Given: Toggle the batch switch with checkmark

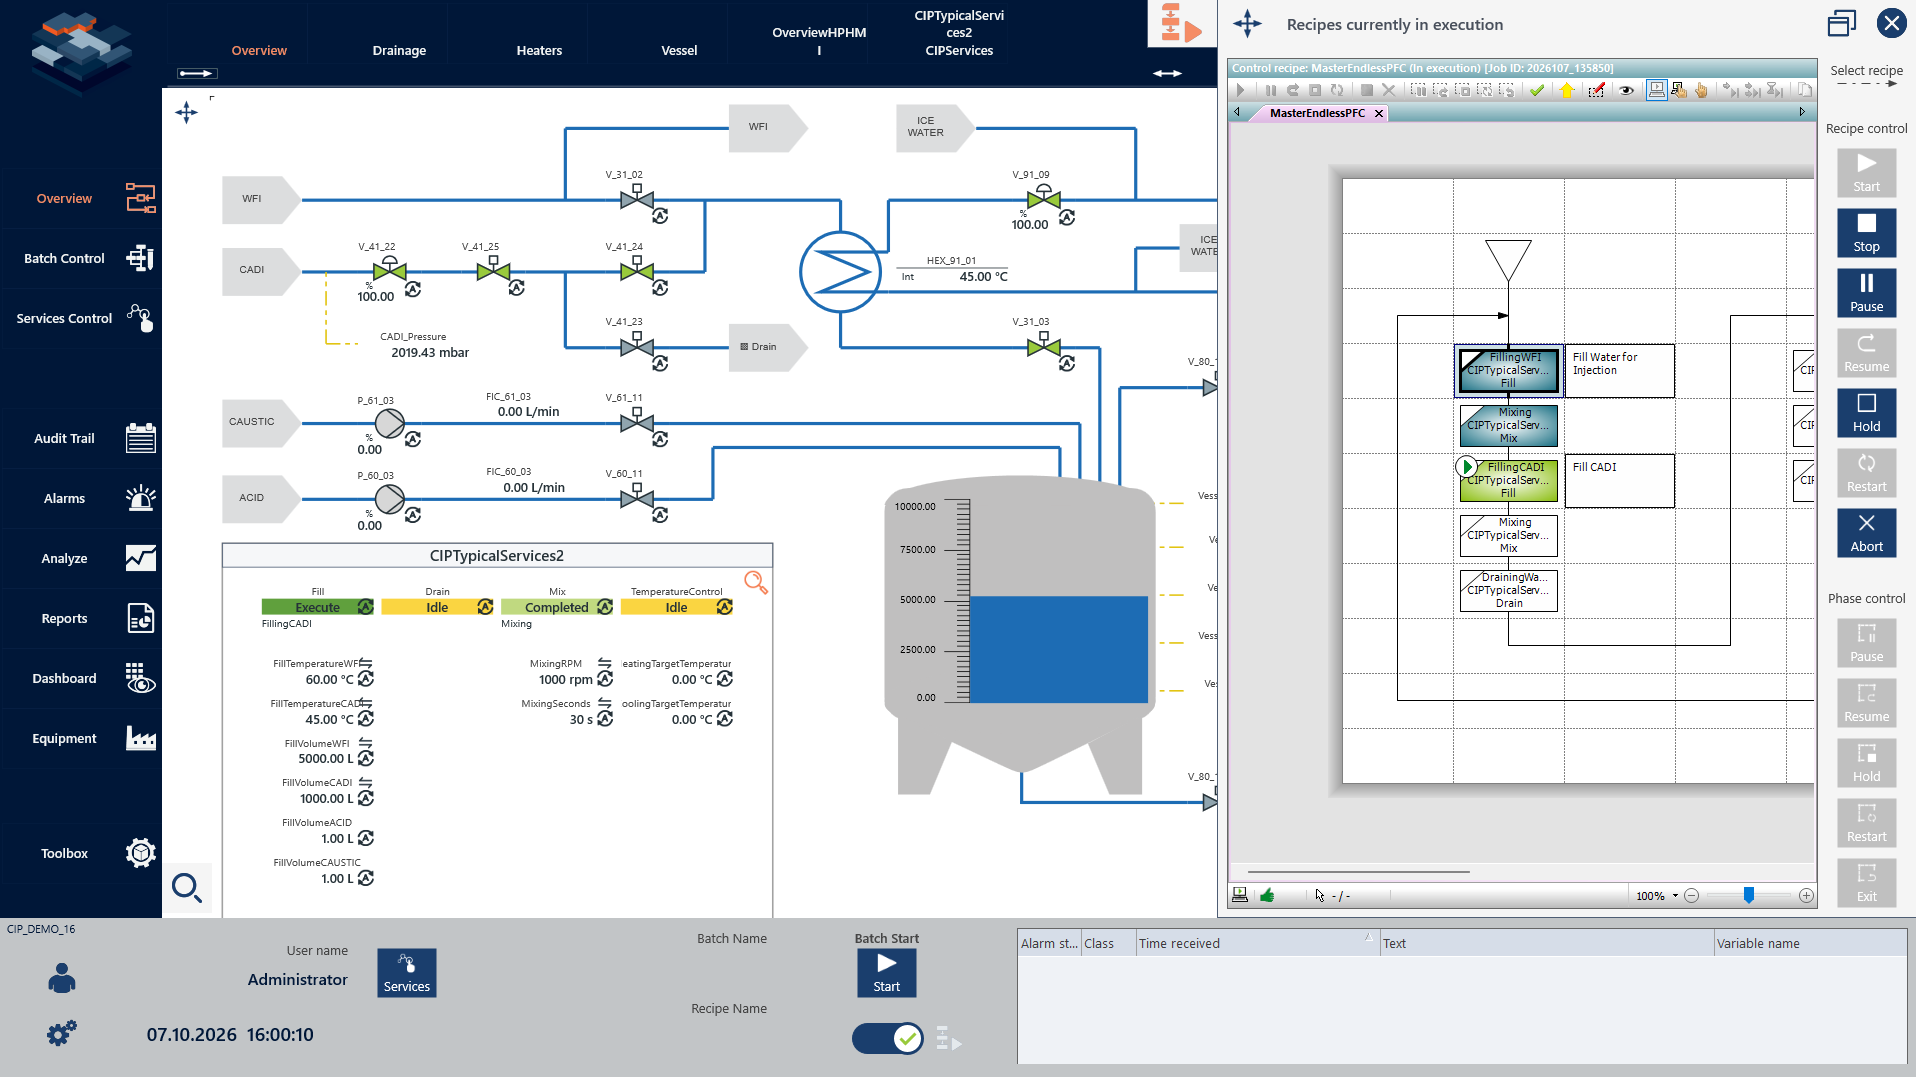Looking at the screenshot, I should 888,1039.
